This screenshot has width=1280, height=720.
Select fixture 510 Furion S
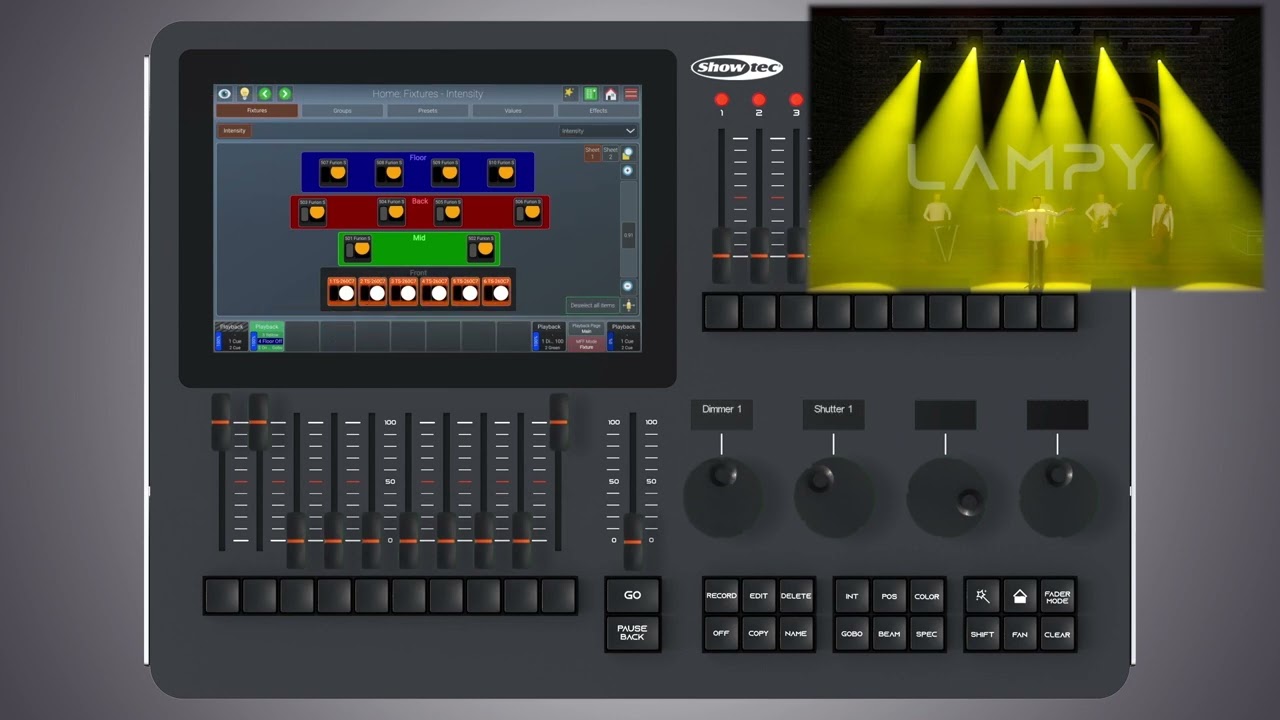(x=501, y=172)
